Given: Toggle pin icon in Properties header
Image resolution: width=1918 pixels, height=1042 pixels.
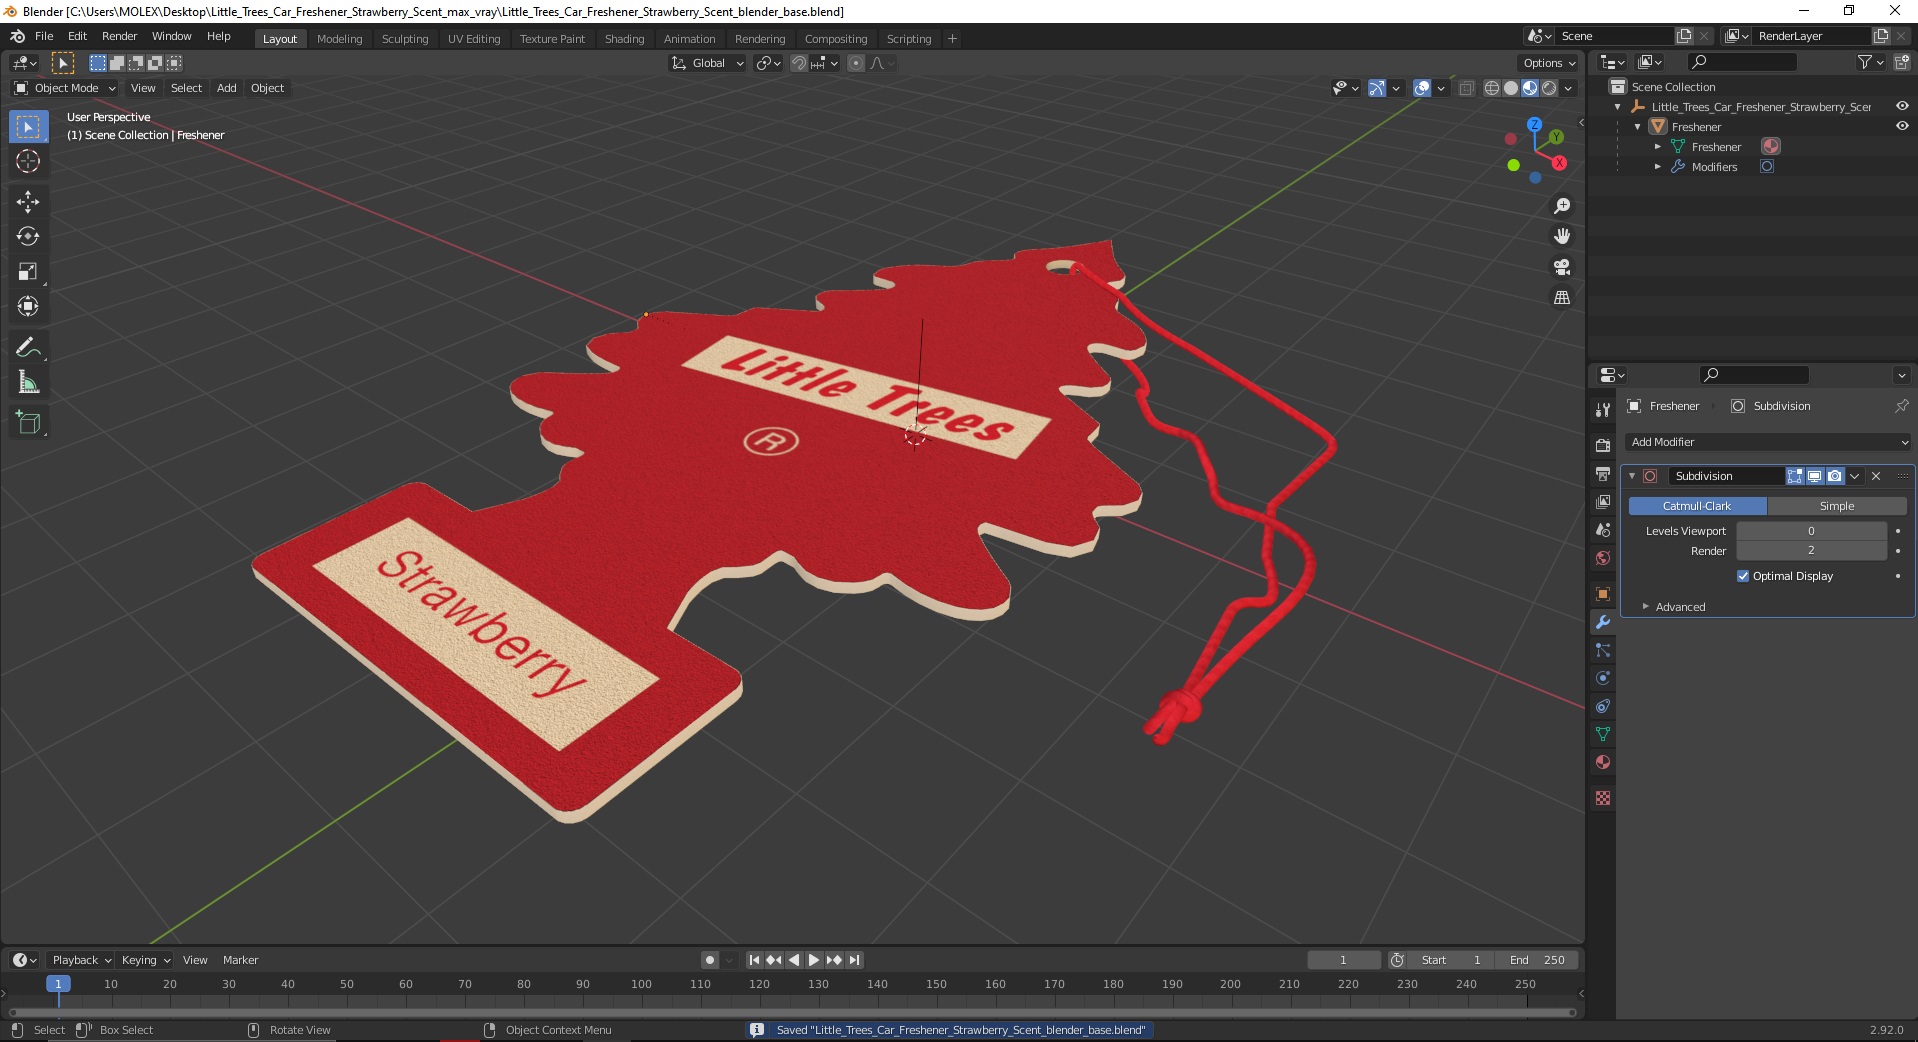Looking at the screenshot, I should (x=1901, y=406).
